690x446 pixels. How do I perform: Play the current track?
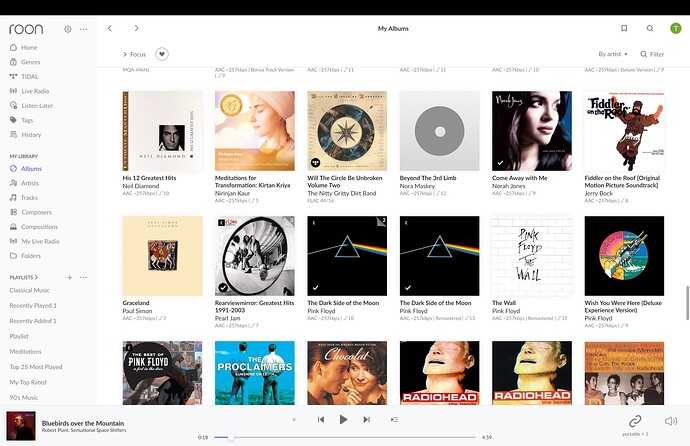point(343,420)
